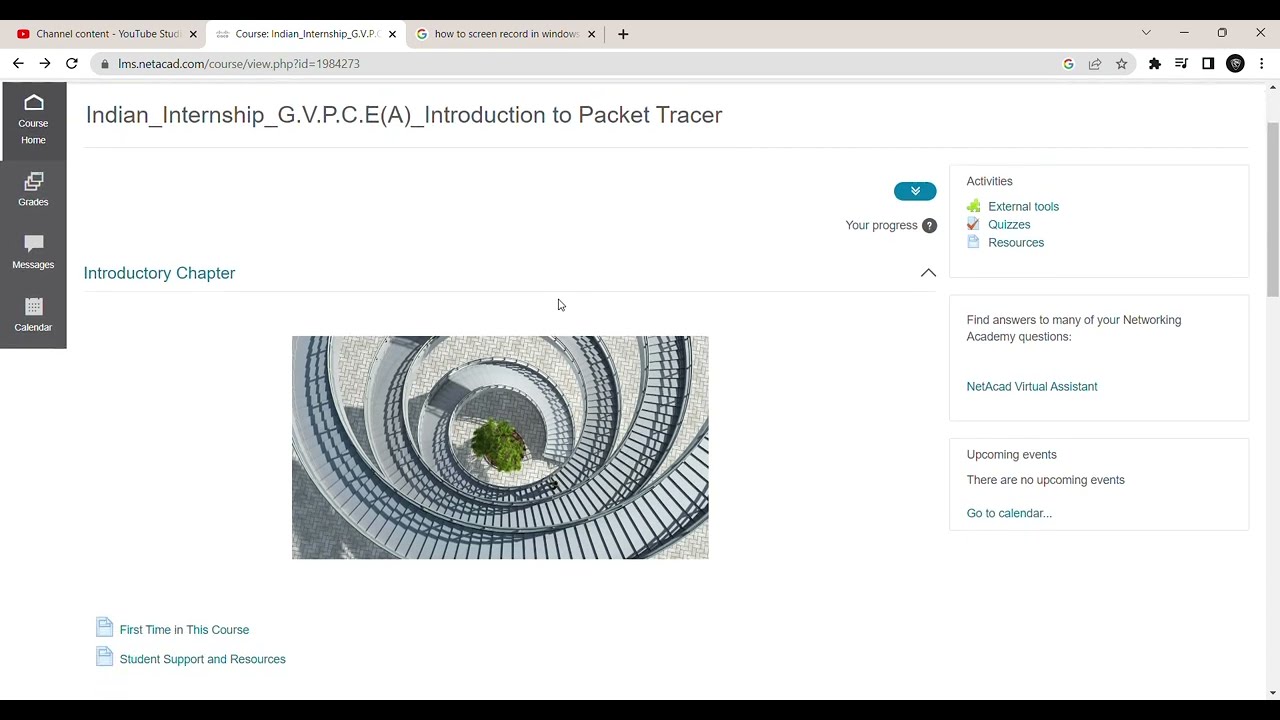The image size is (1280, 720).
Task: Click the External tools puzzle icon
Action: tap(974, 206)
